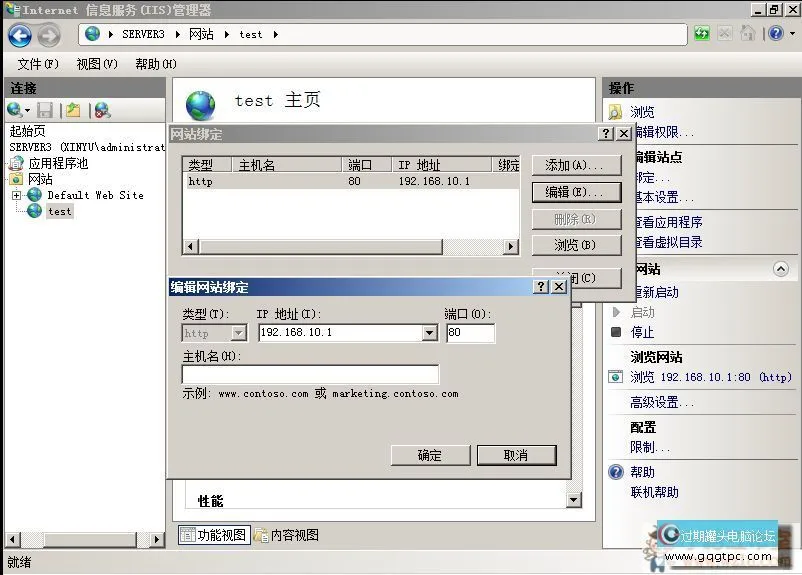Click the 停止 black square icon

[x=616, y=332]
